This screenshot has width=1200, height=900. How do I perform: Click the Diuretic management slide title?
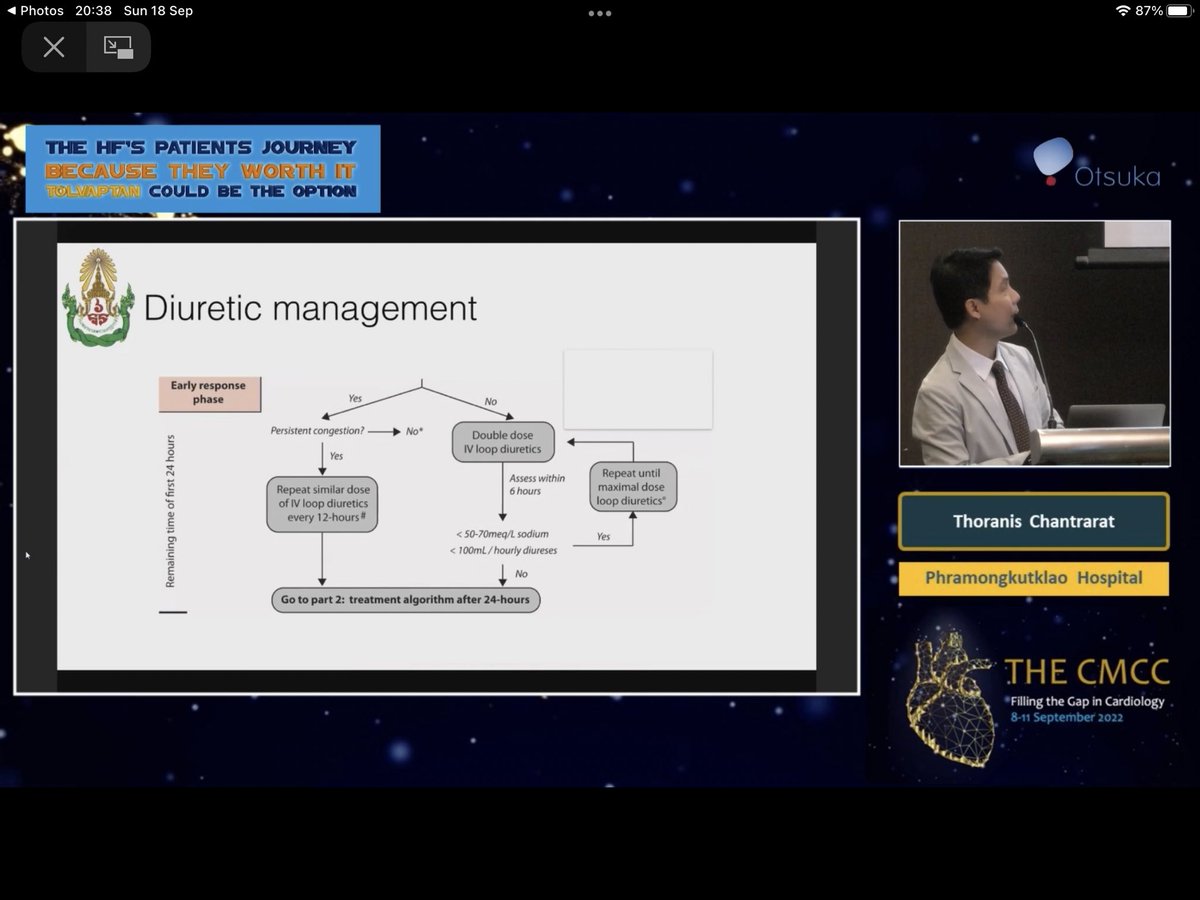pos(311,307)
